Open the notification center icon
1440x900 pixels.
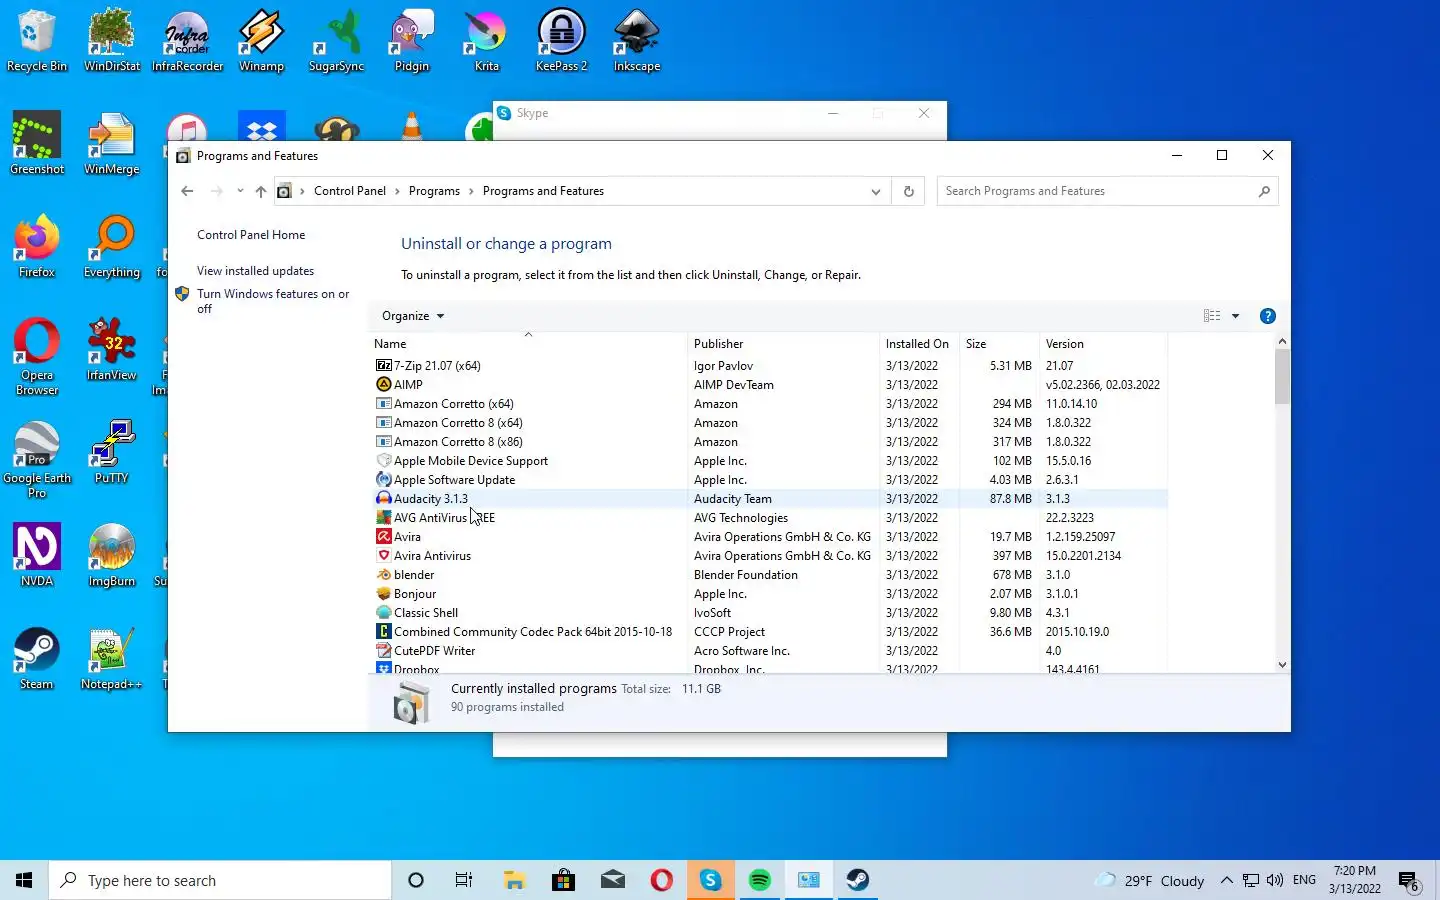[1409, 881]
